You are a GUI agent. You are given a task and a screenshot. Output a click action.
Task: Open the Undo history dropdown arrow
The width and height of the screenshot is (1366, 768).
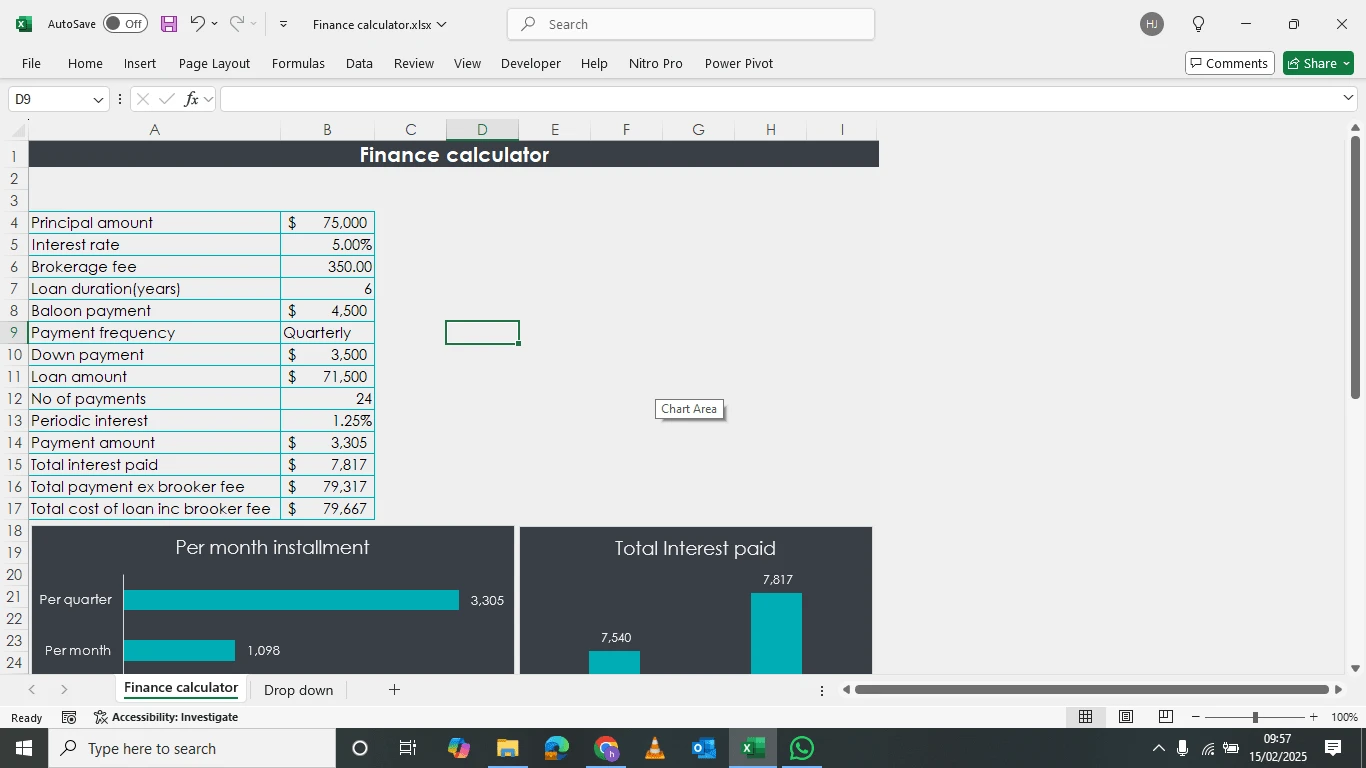pos(214,24)
